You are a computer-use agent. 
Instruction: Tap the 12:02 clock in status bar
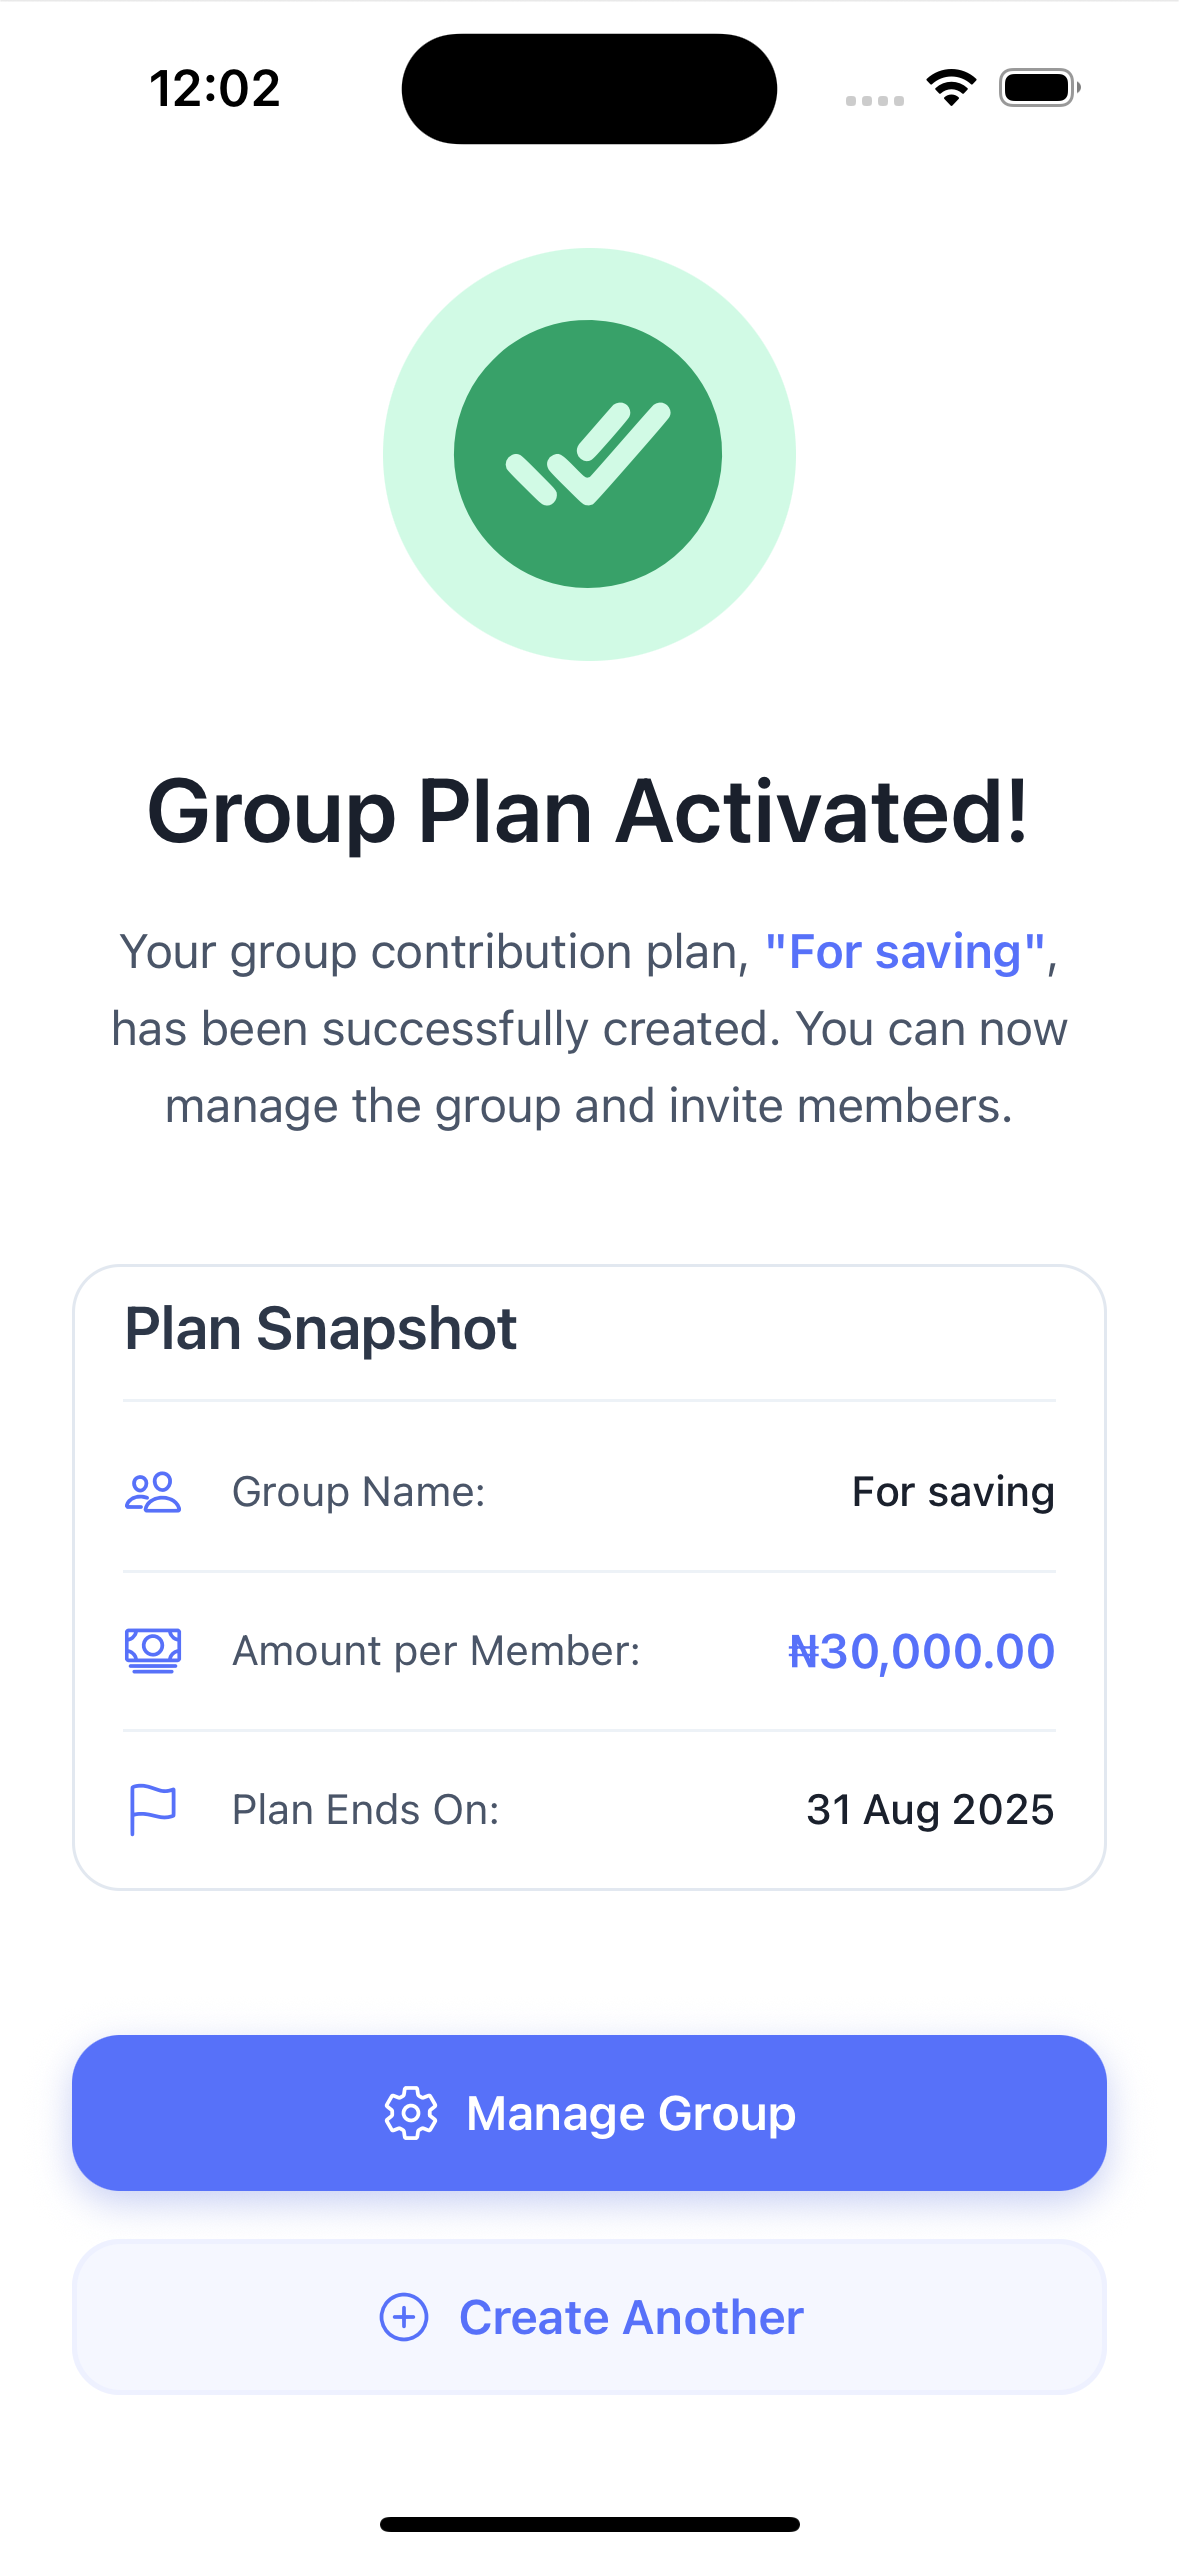(x=215, y=88)
